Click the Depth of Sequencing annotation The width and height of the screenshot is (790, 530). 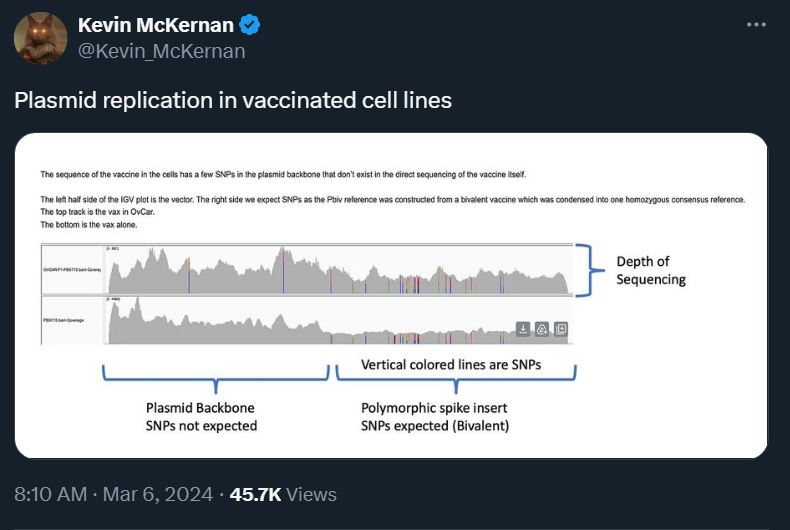(651, 271)
